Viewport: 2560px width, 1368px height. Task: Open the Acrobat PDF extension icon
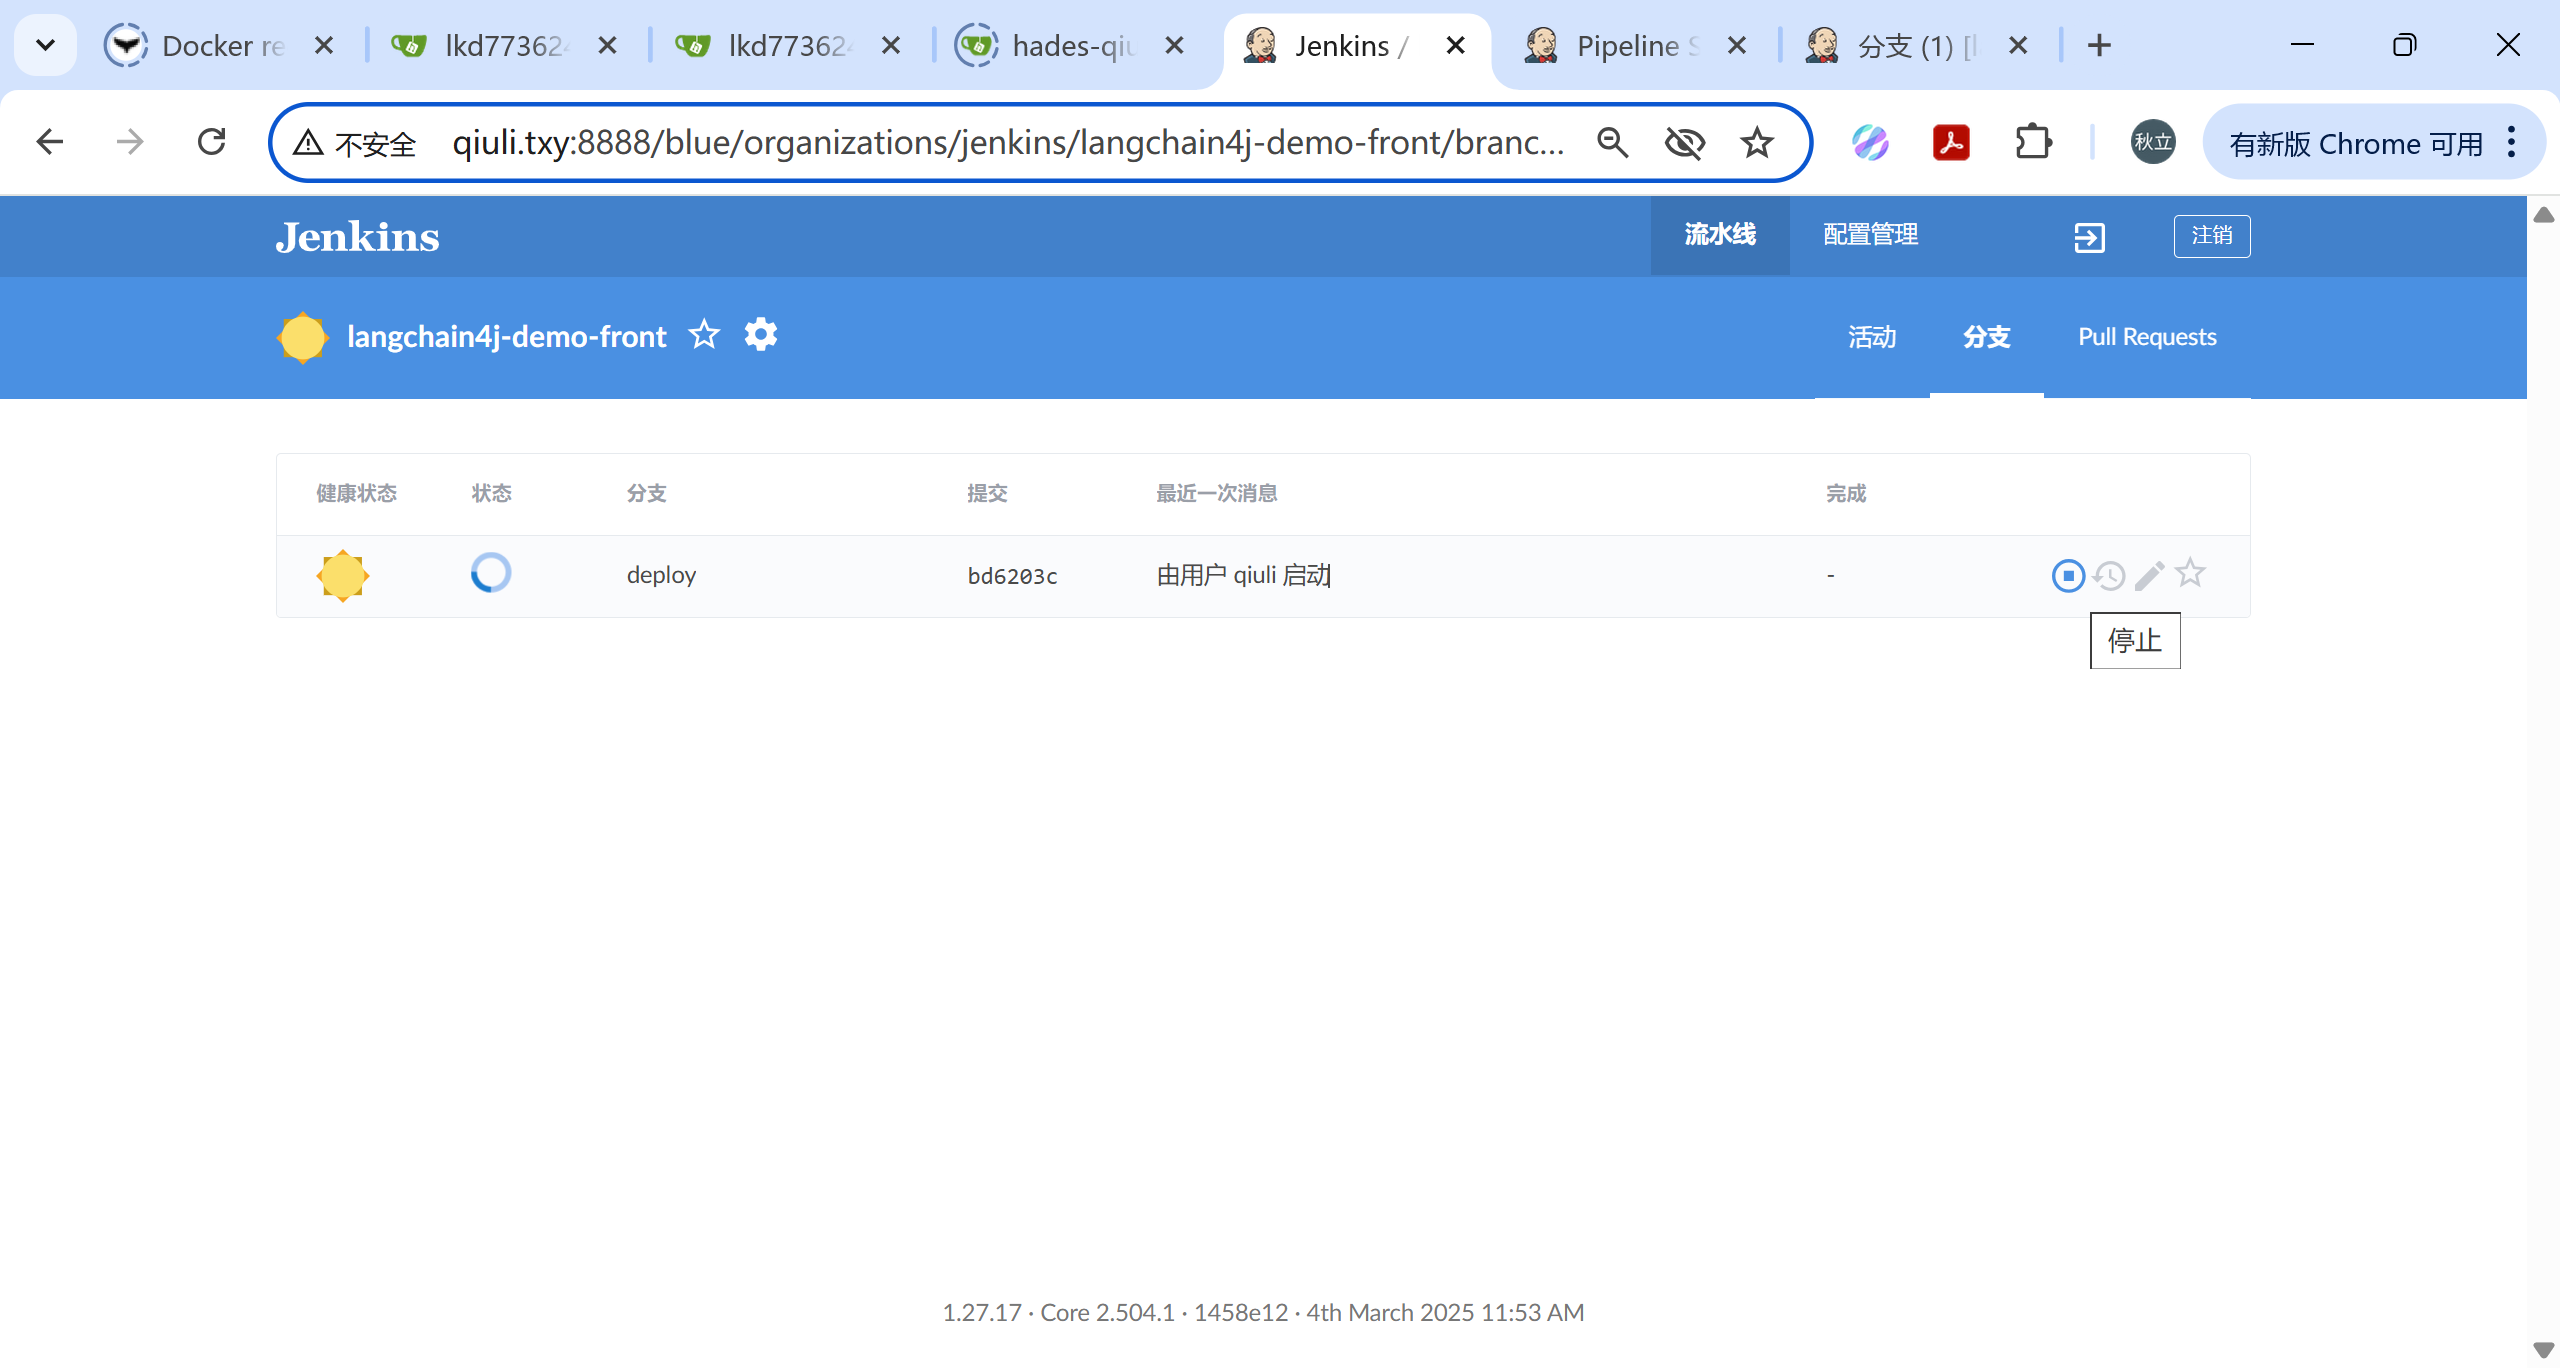(x=1950, y=143)
